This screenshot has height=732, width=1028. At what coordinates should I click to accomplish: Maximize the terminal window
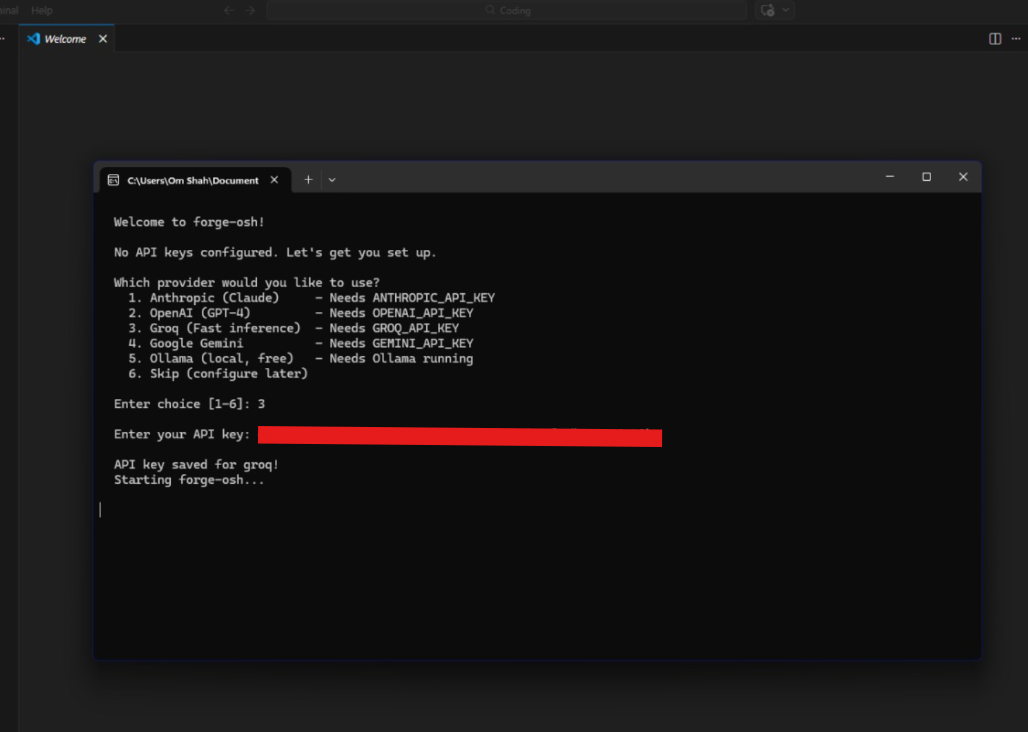[926, 177]
